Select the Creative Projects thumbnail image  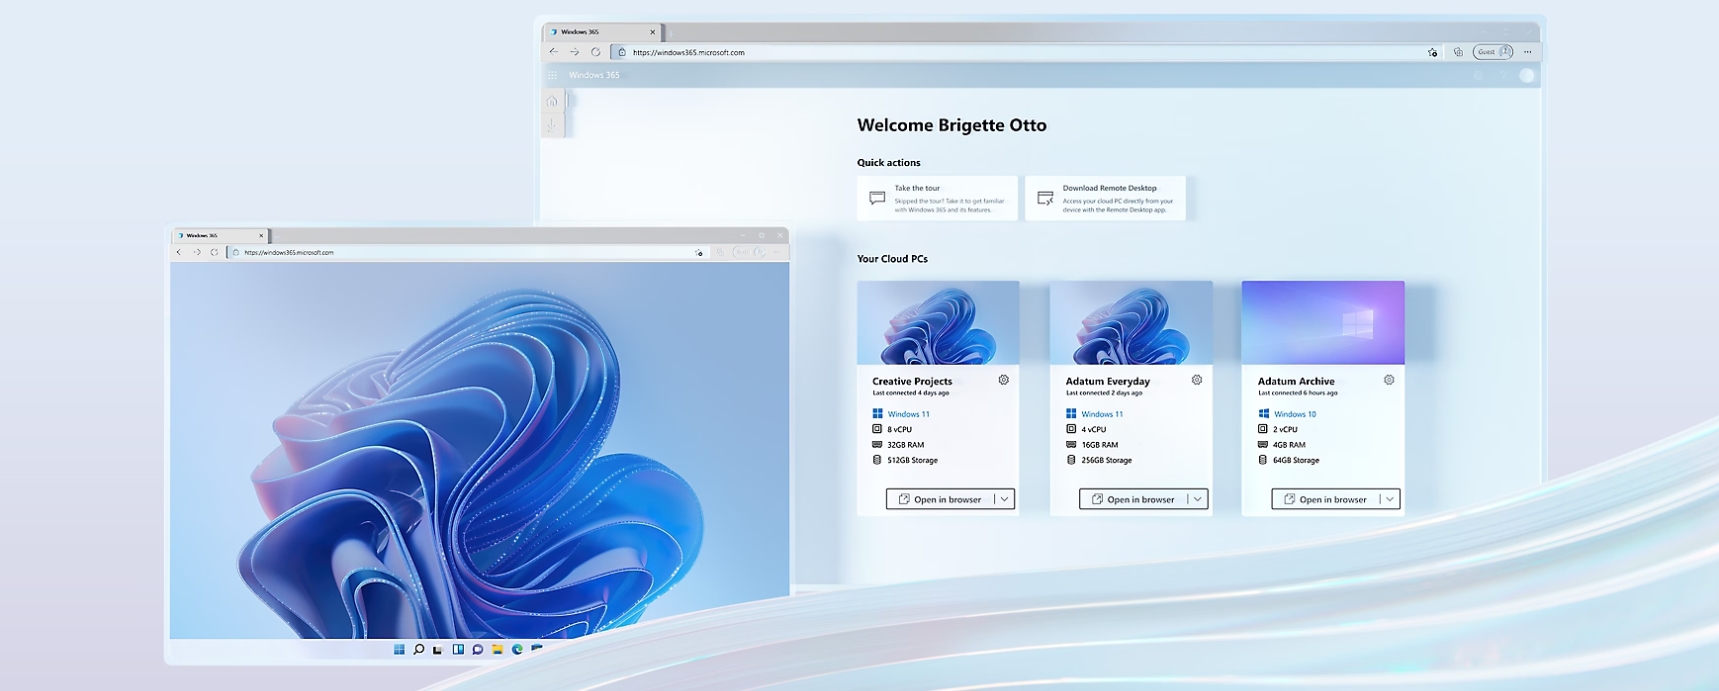938,323
